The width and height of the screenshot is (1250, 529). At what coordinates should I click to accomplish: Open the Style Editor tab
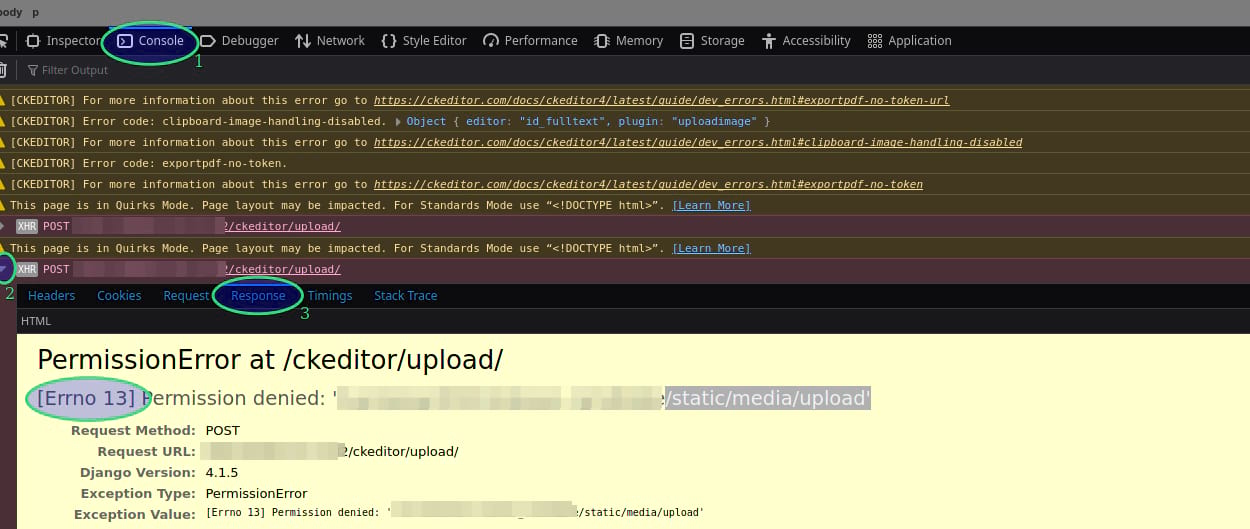point(423,41)
